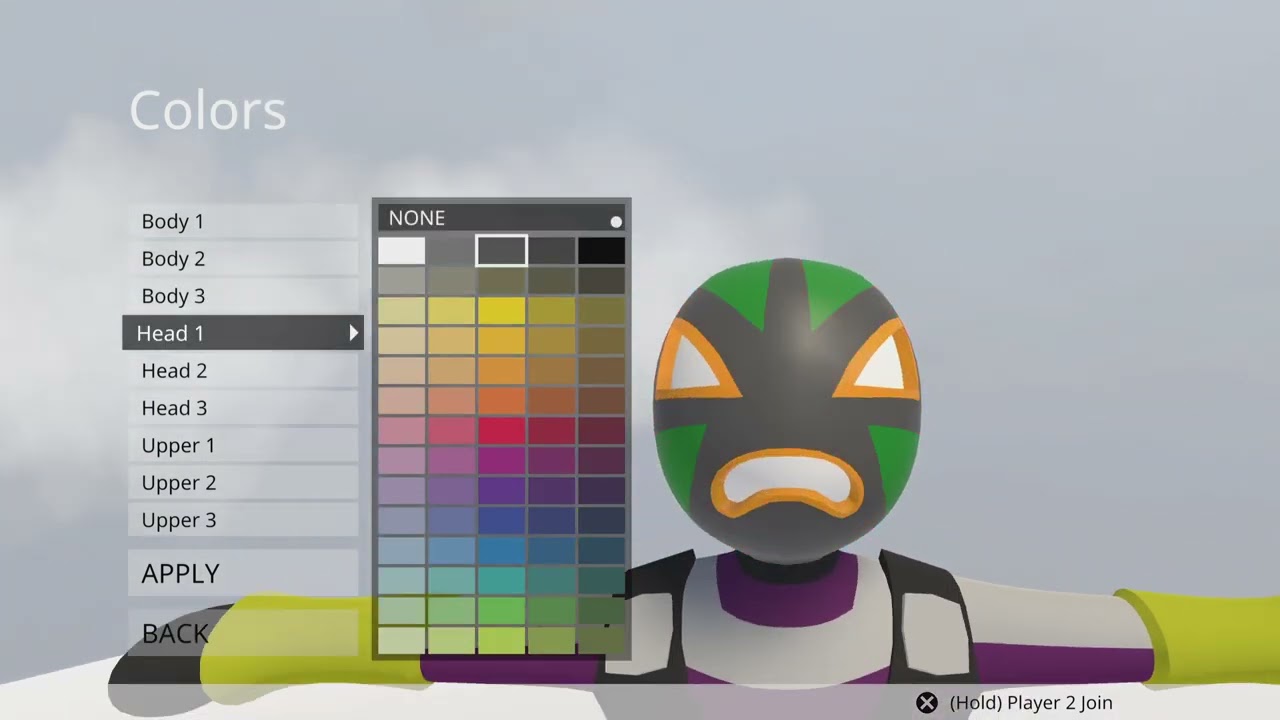Choose the vivid crimson red swatch
The width and height of the screenshot is (1280, 720).
point(501,431)
